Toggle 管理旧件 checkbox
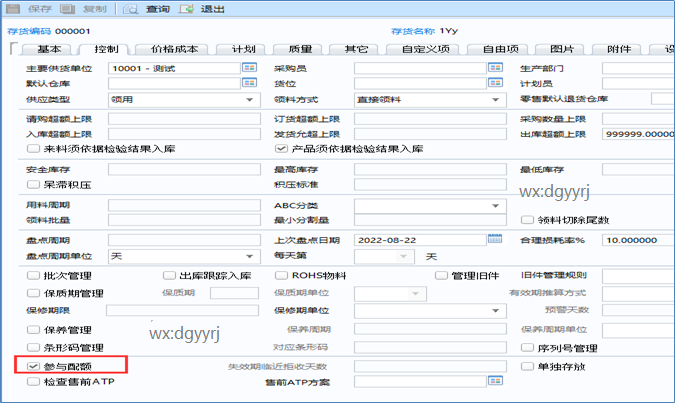 (441, 275)
